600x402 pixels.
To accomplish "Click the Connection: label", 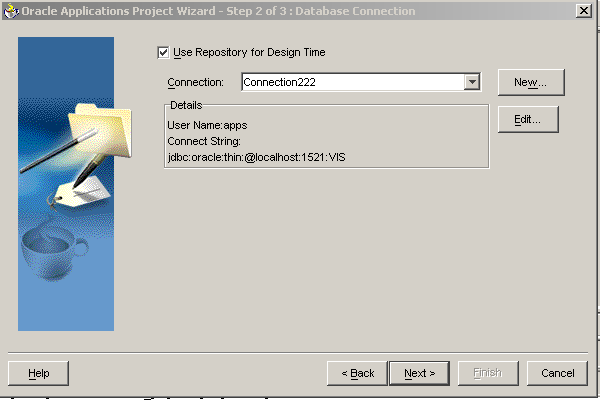I will (196, 82).
